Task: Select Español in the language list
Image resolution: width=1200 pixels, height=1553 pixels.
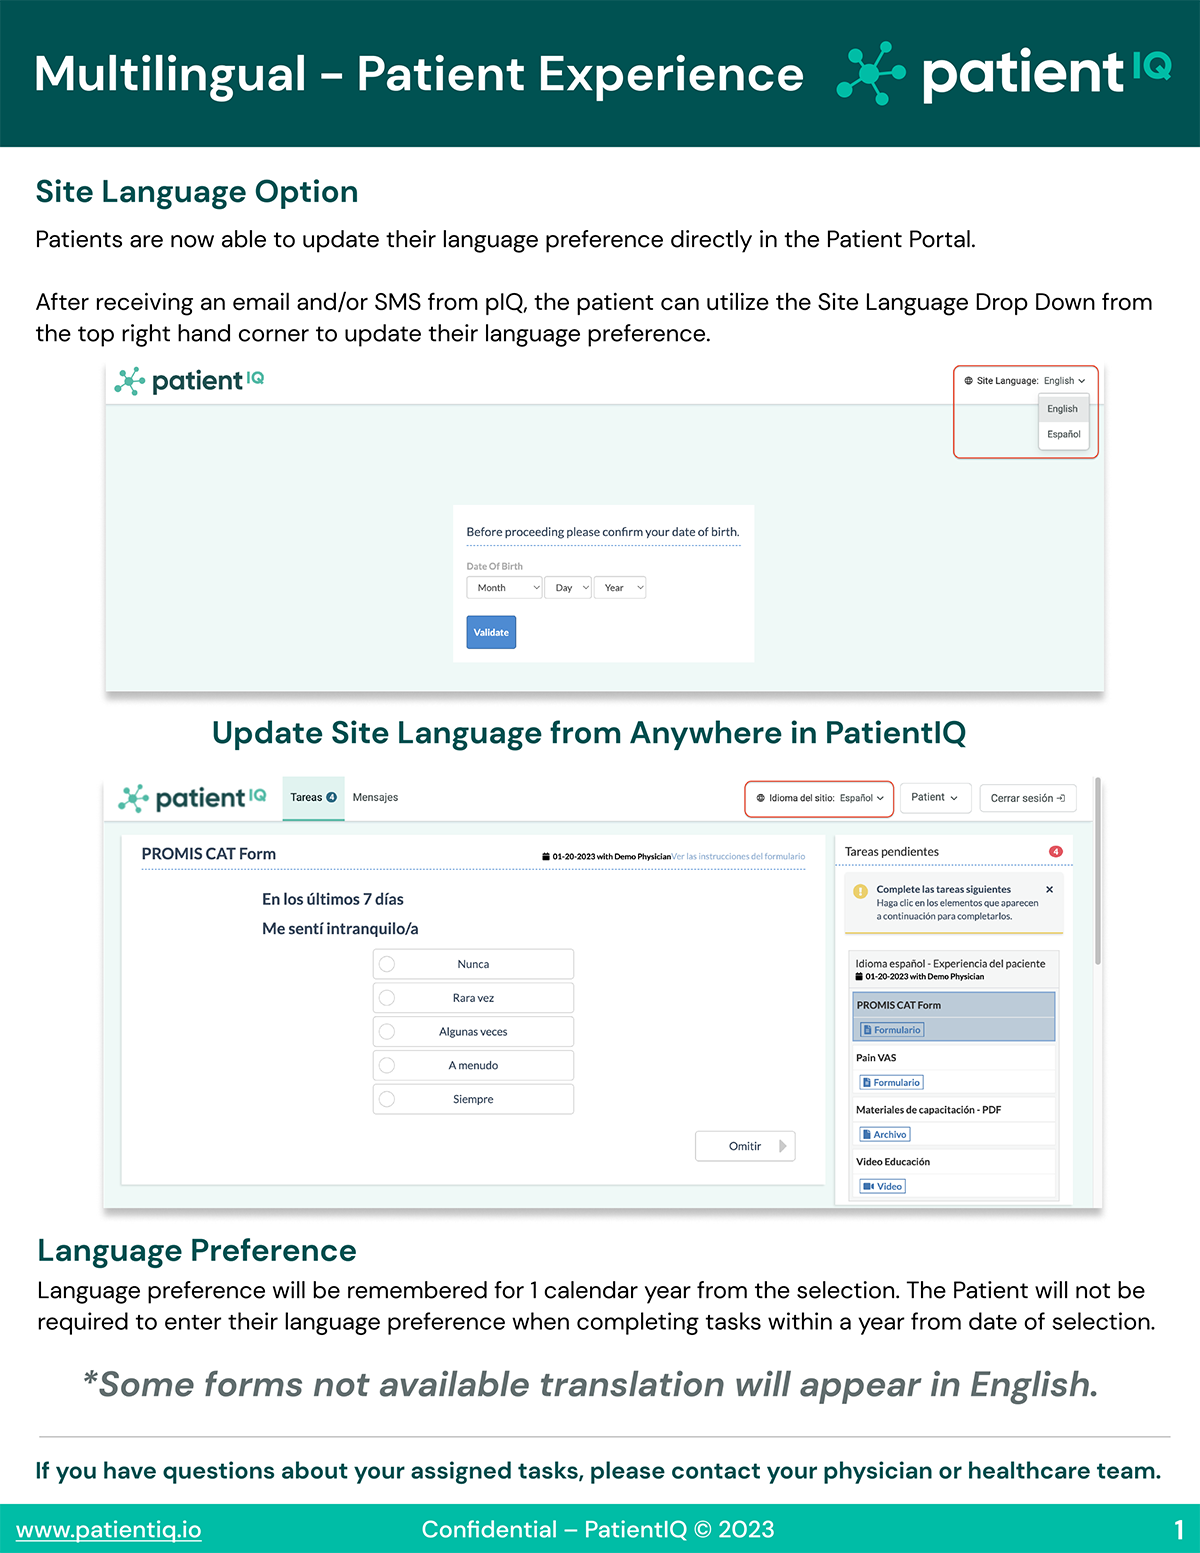Action: 1063,434
